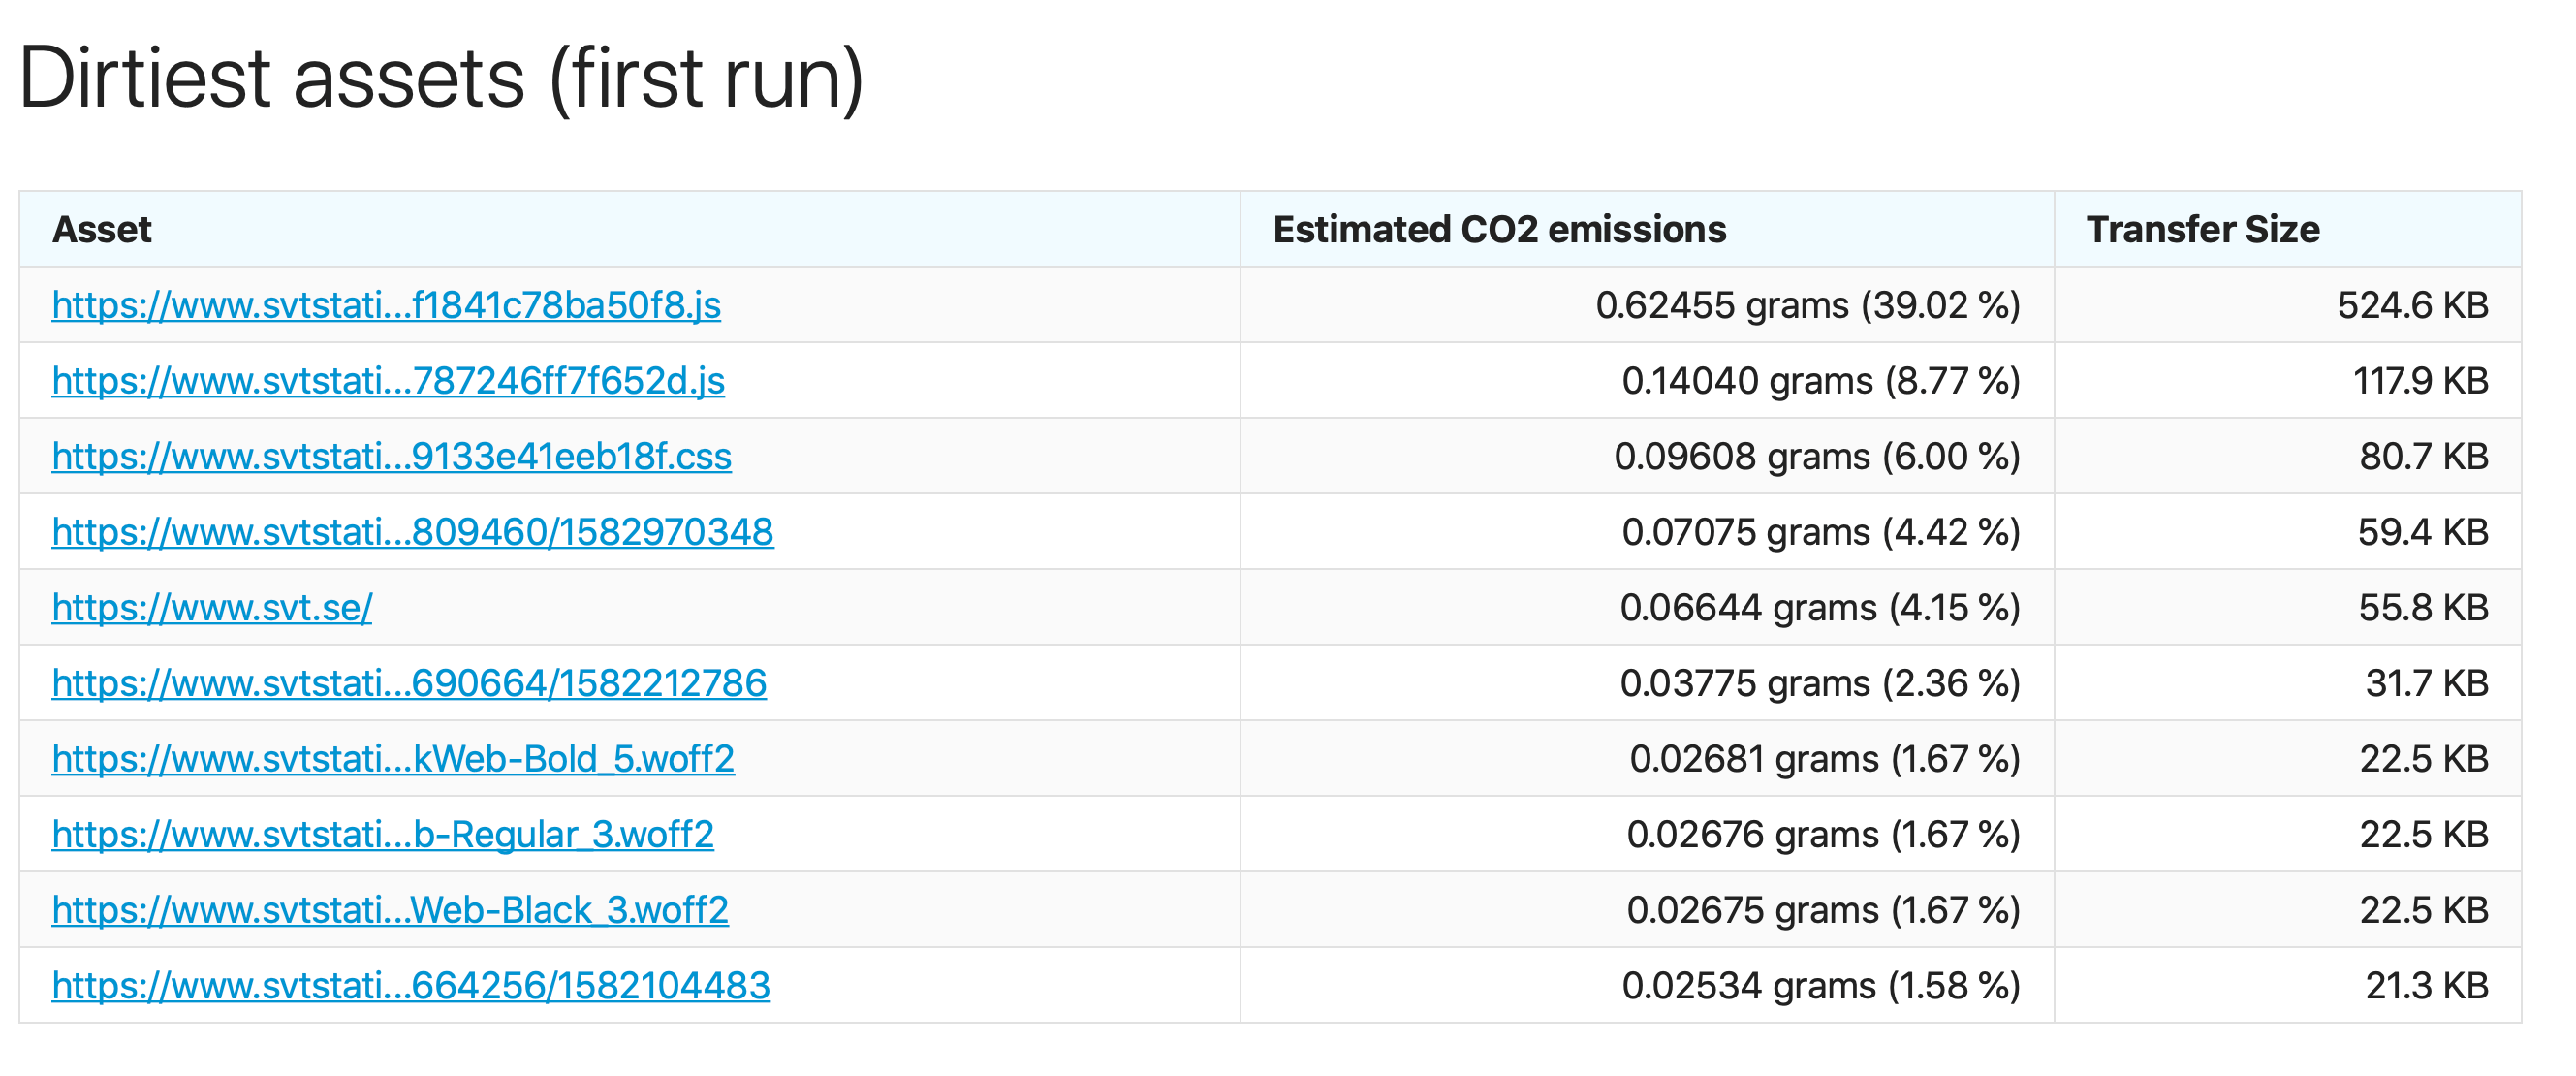Click the Dirtiest assets (first run) heading

[x=441, y=79]
